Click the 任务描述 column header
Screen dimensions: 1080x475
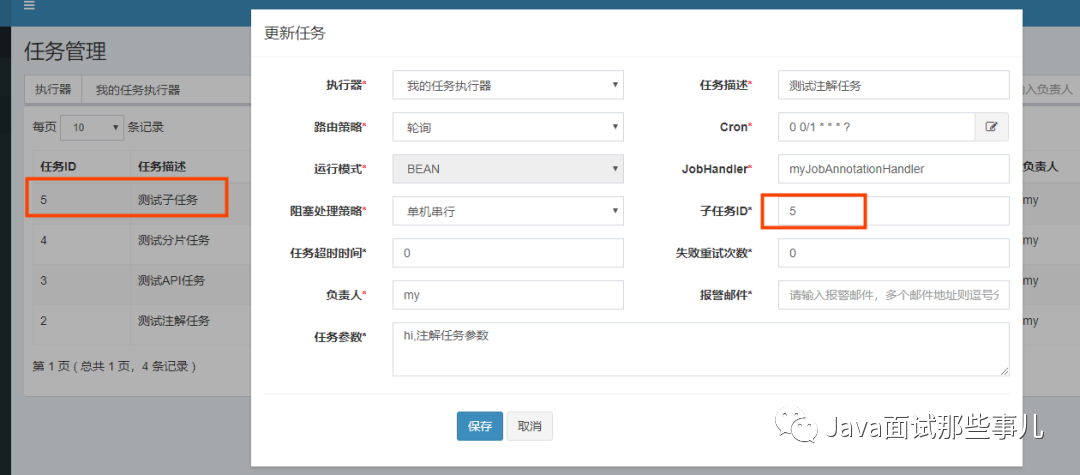162,166
